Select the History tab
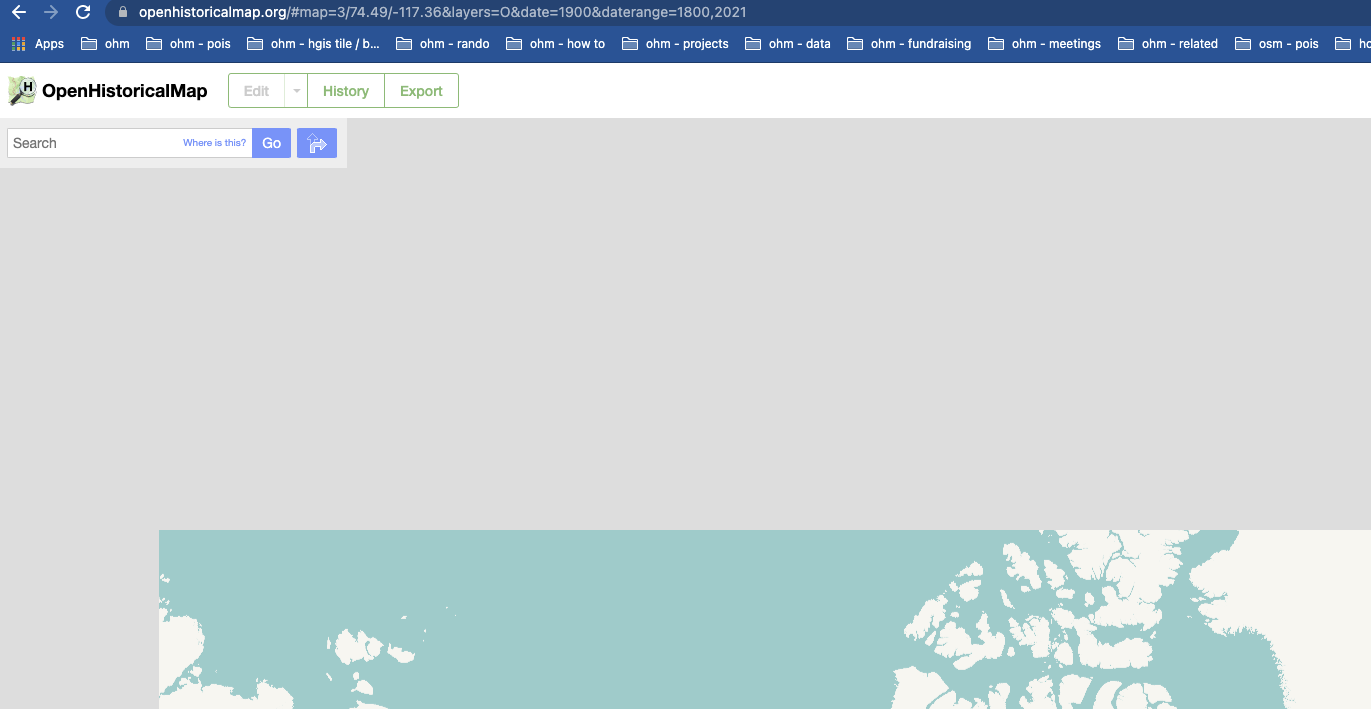Image resolution: width=1371 pixels, height=709 pixels. 345,90
